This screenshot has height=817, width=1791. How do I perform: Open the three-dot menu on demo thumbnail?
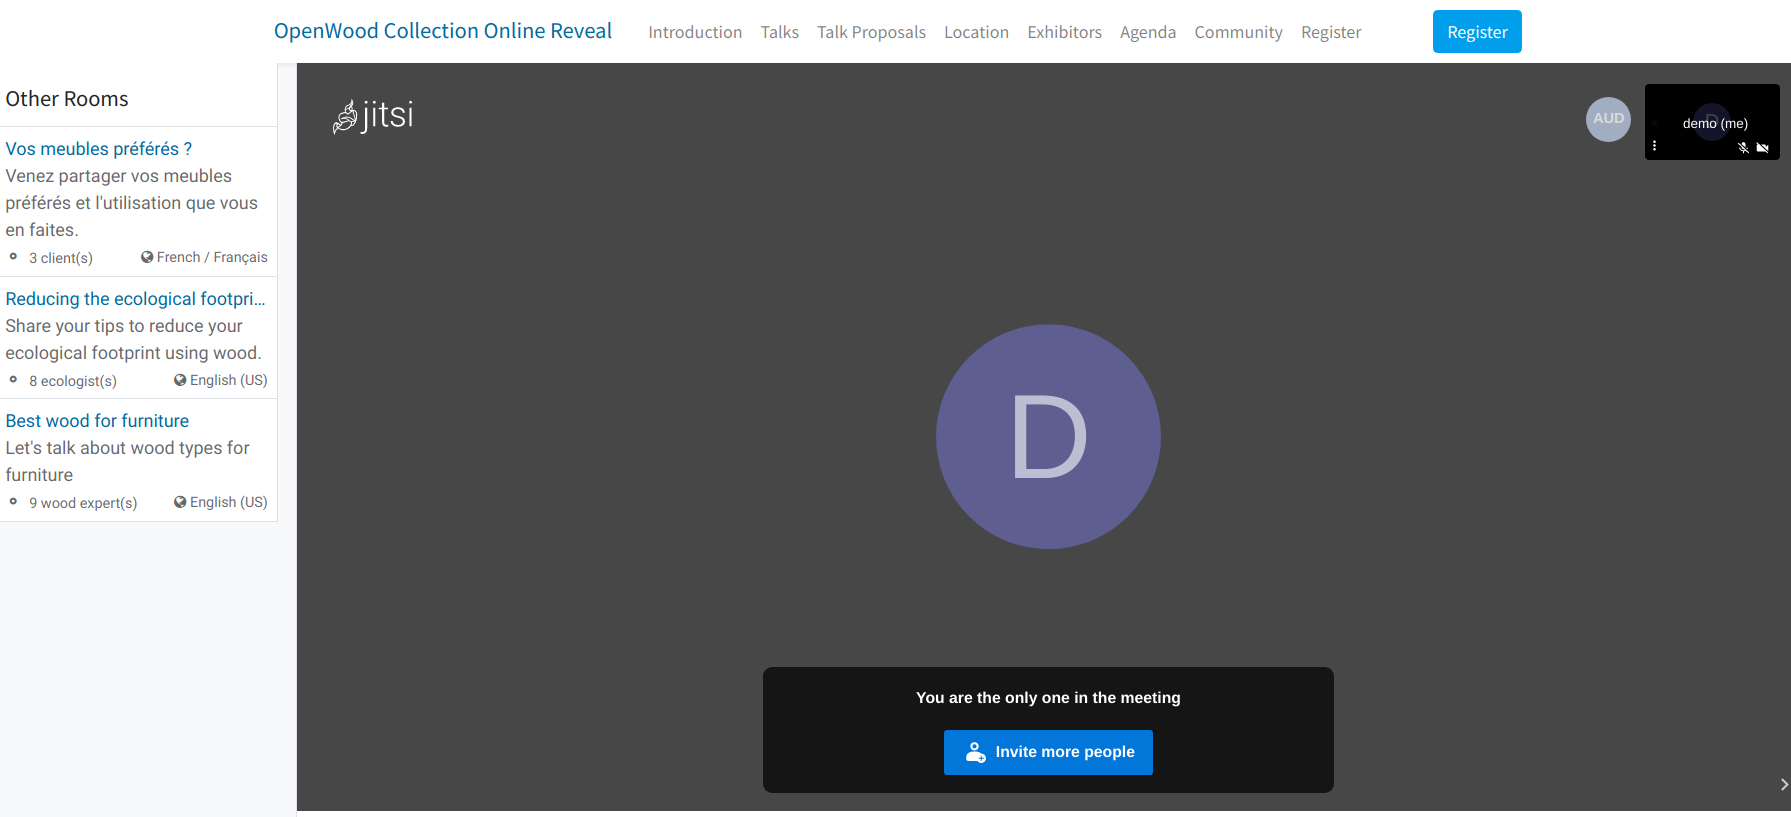(1654, 146)
